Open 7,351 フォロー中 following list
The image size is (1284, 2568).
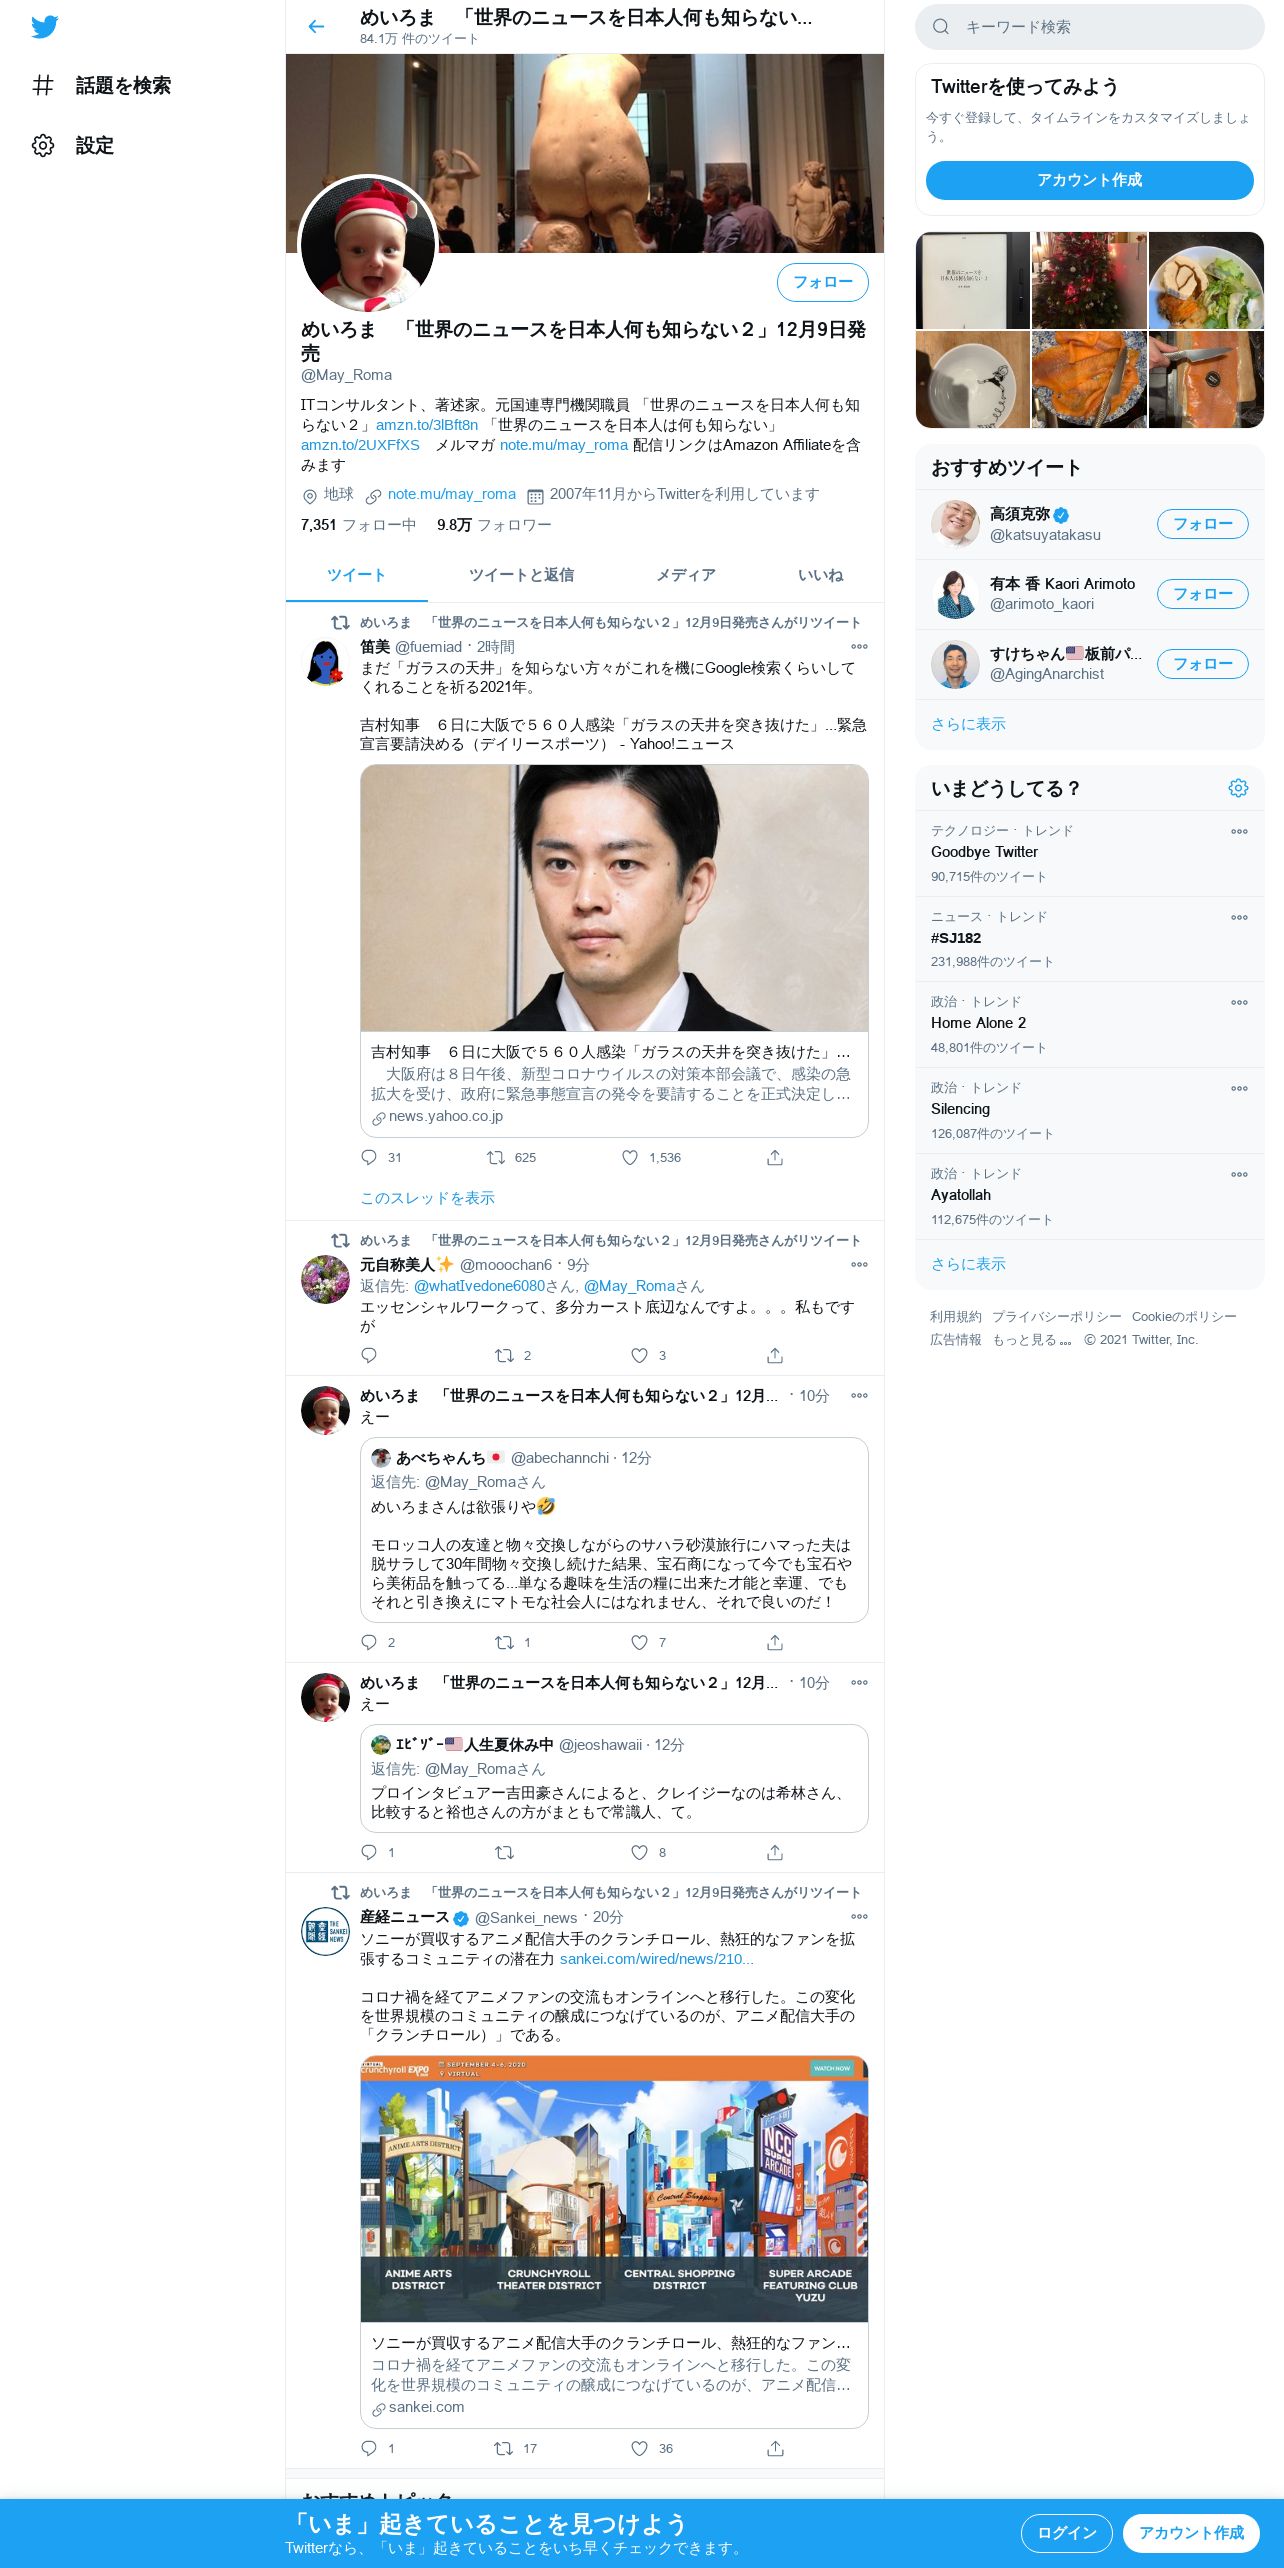(x=358, y=525)
